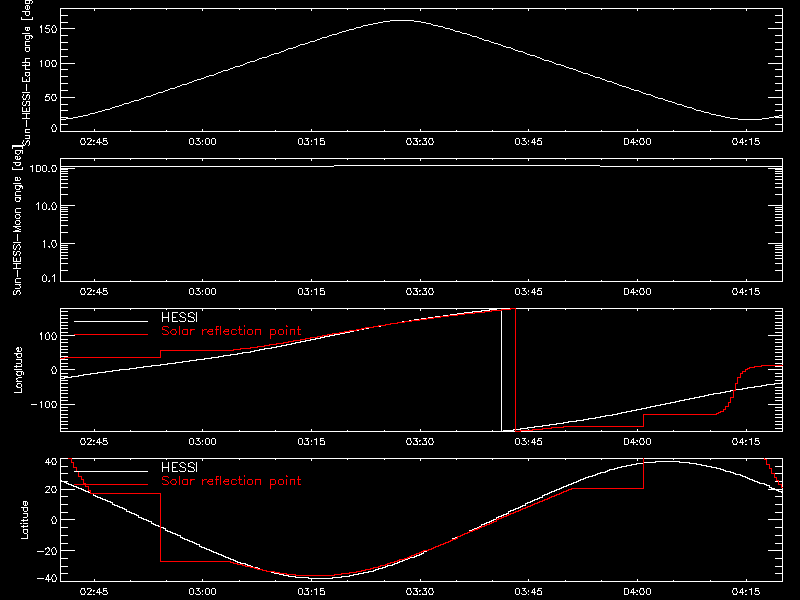Pick 03:30 label under Moon angle plot

(420, 292)
